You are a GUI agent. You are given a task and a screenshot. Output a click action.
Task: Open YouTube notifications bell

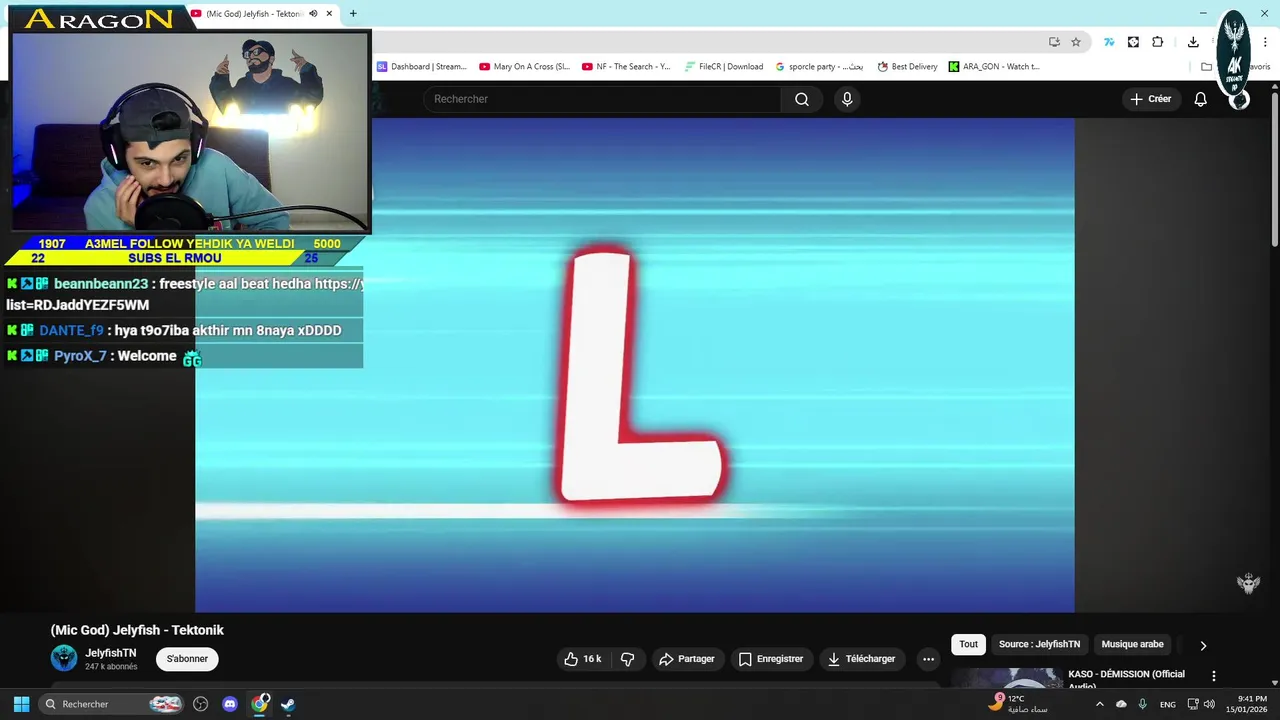pyautogui.click(x=1201, y=99)
